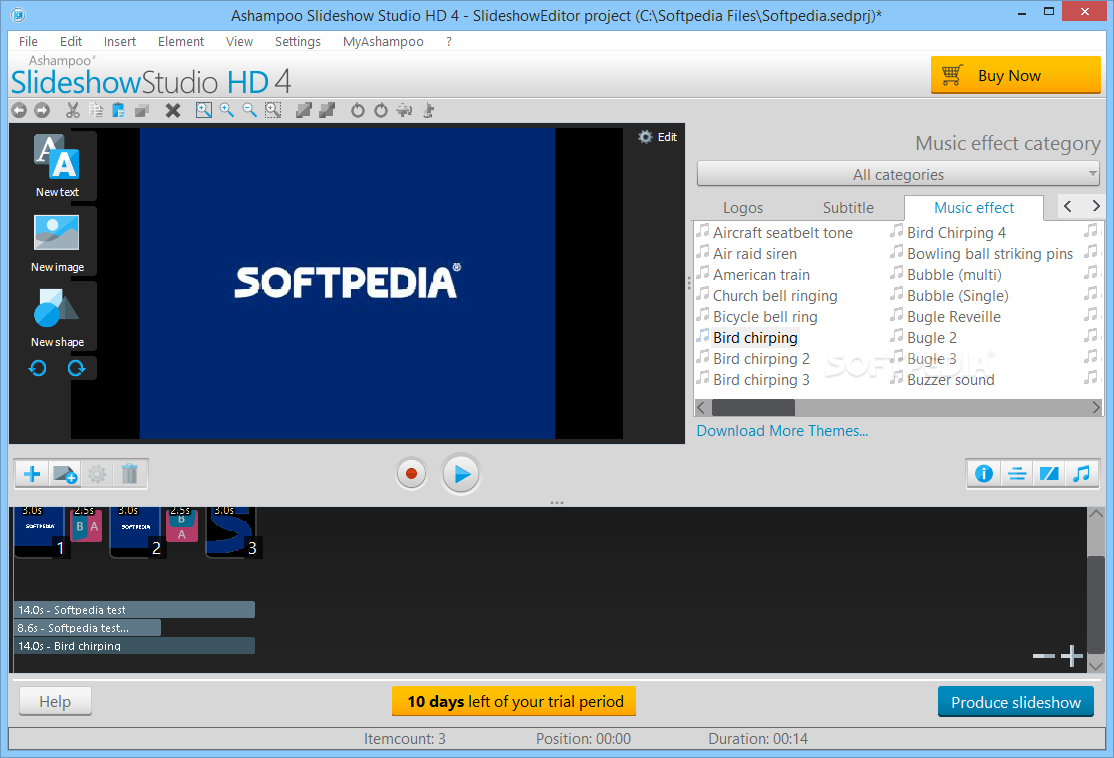Click the zoom selection dashed magnifier icon
The height and width of the screenshot is (758, 1114).
pyautogui.click(x=273, y=110)
